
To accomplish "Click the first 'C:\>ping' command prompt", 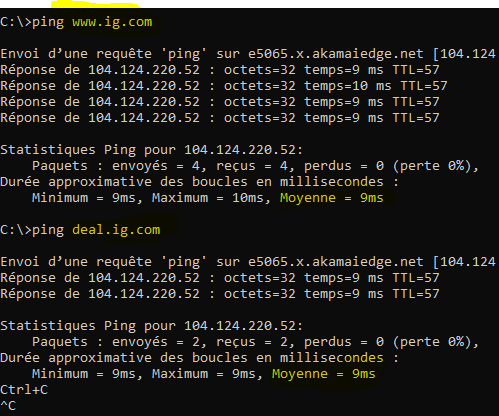I will coord(32,22).
